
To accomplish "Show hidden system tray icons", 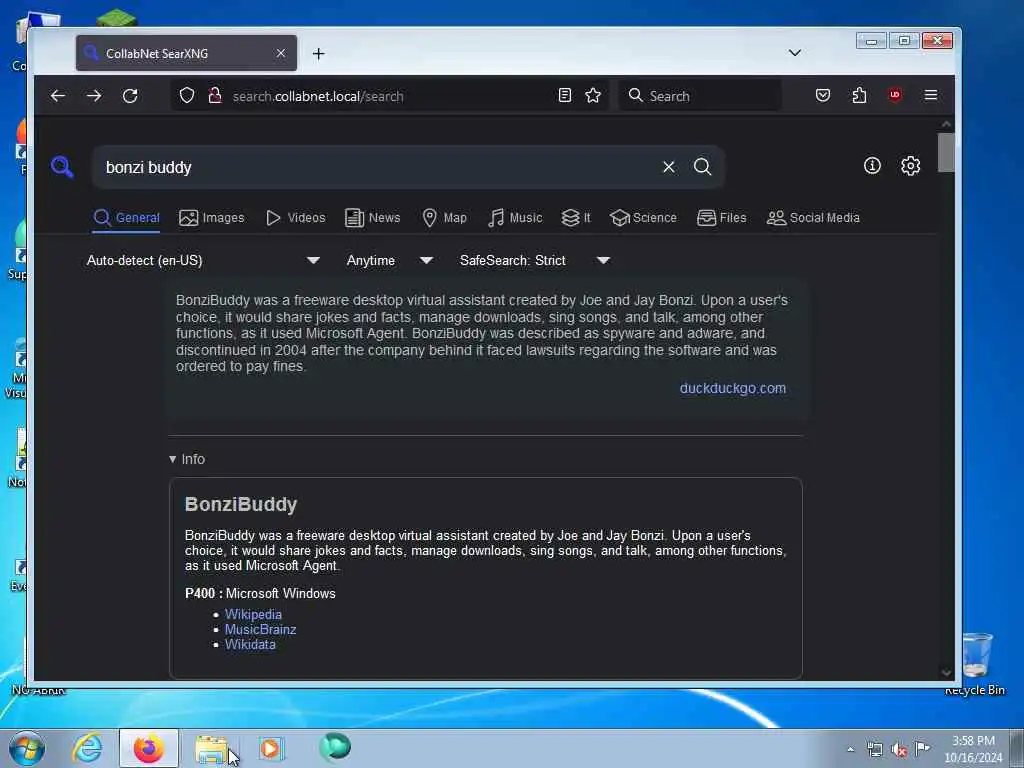I will coord(850,749).
